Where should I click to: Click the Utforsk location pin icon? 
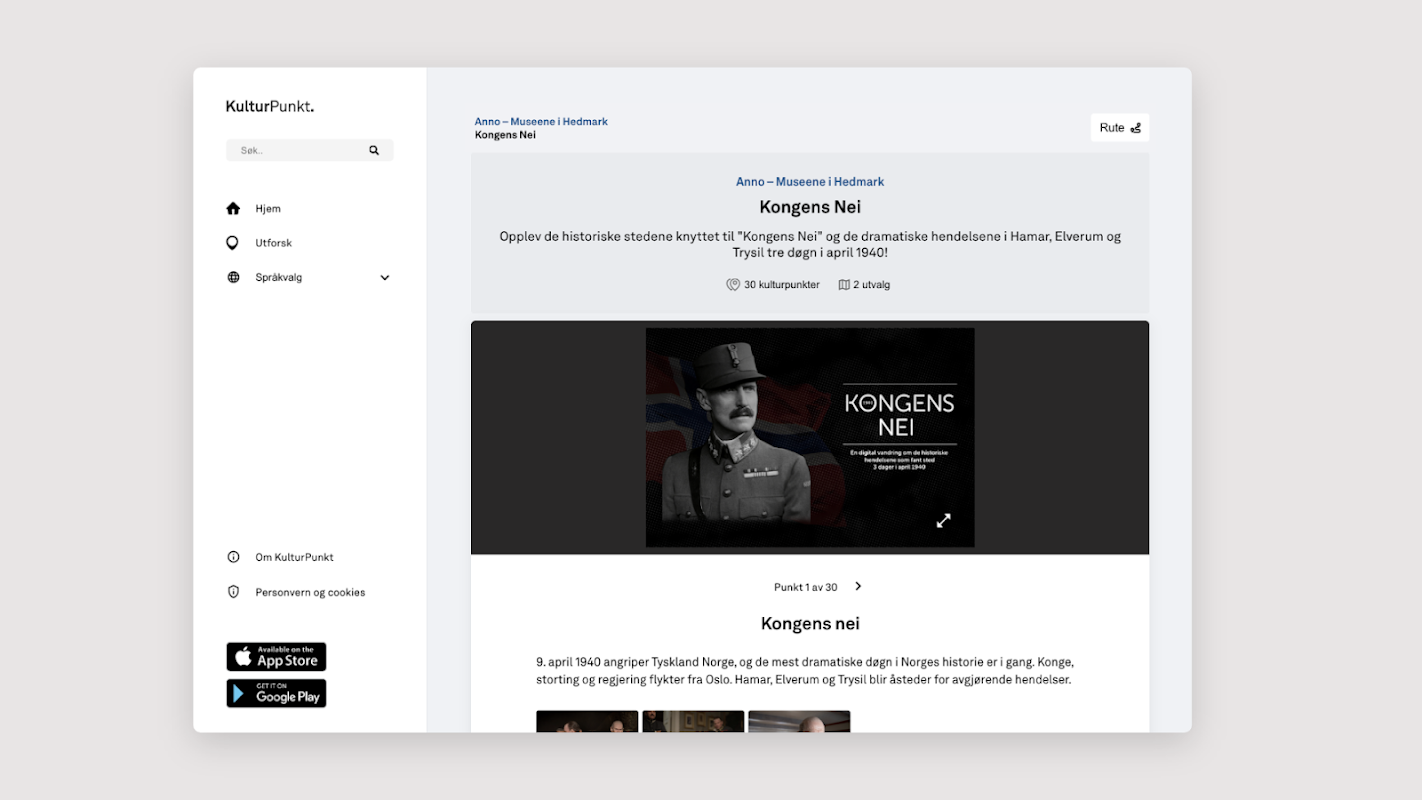(x=233, y=243)
